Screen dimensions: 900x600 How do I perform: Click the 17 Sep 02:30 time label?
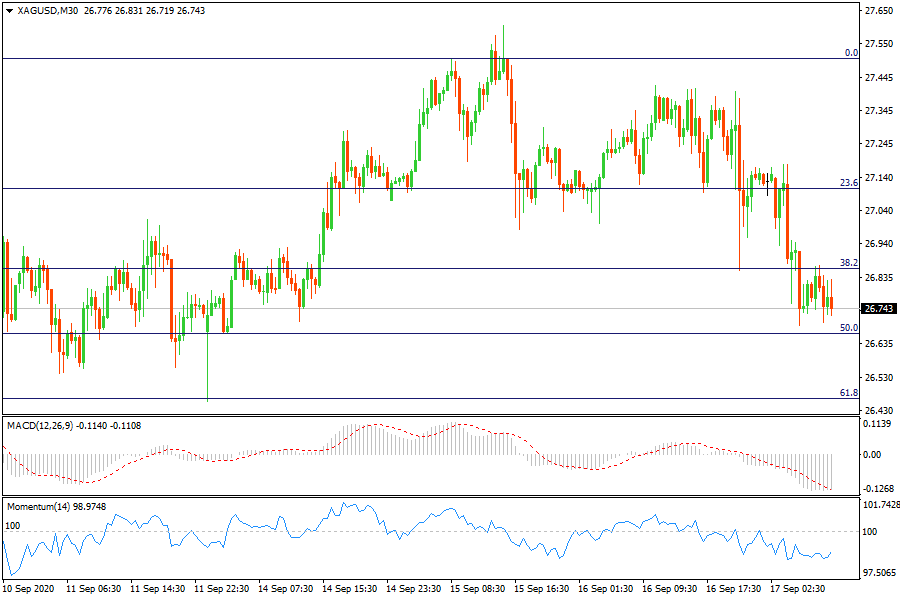tap(798, 590)
